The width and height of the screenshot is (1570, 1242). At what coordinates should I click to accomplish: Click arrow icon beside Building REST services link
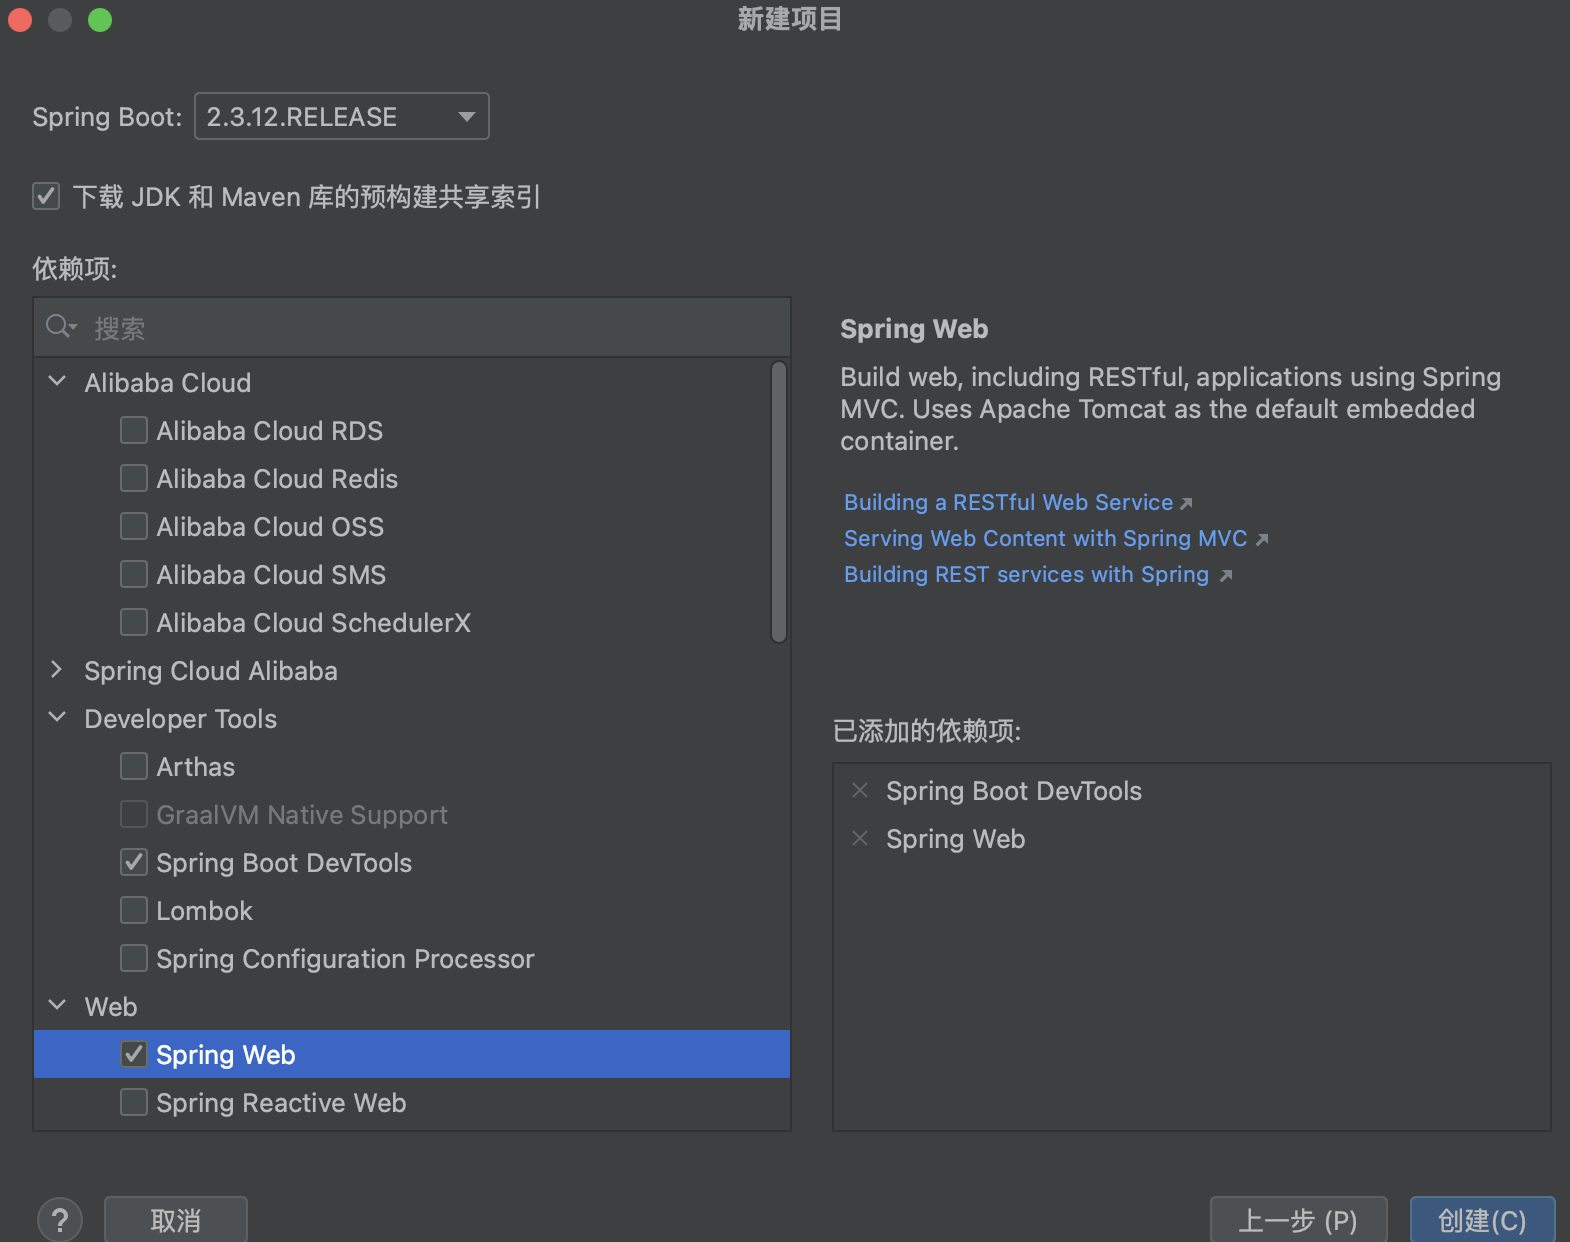tap(1226, 576)
